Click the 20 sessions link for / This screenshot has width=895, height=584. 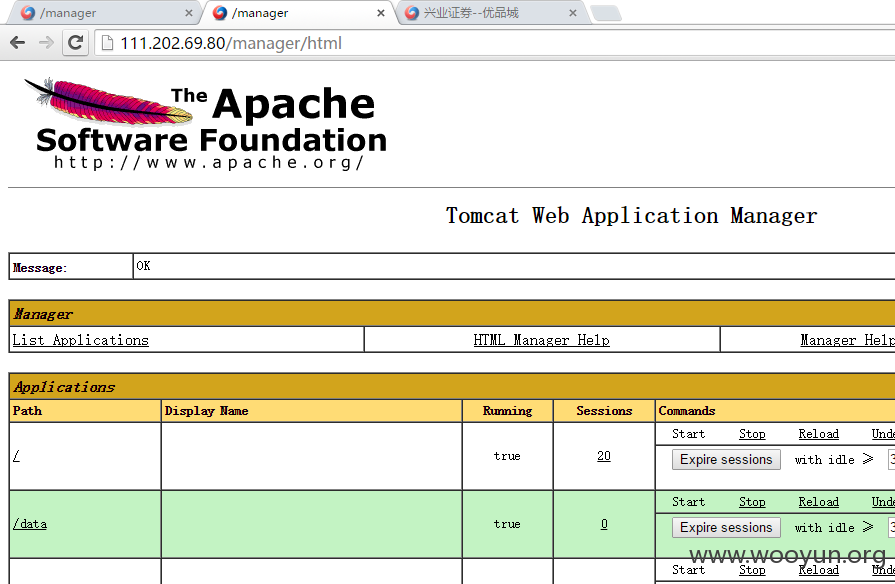[604, 456]
